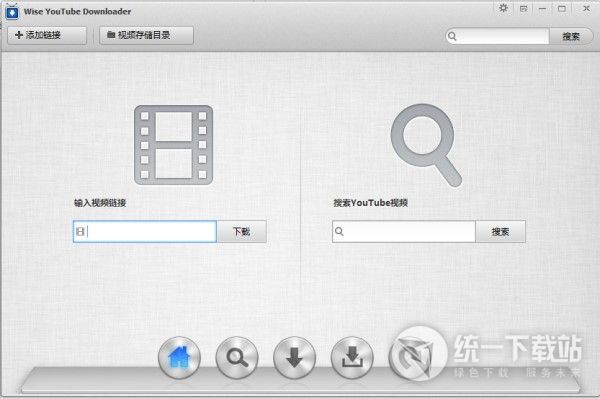Focus the top-right toolbar search box
This screenshot has width=600, height=399.
497,36
